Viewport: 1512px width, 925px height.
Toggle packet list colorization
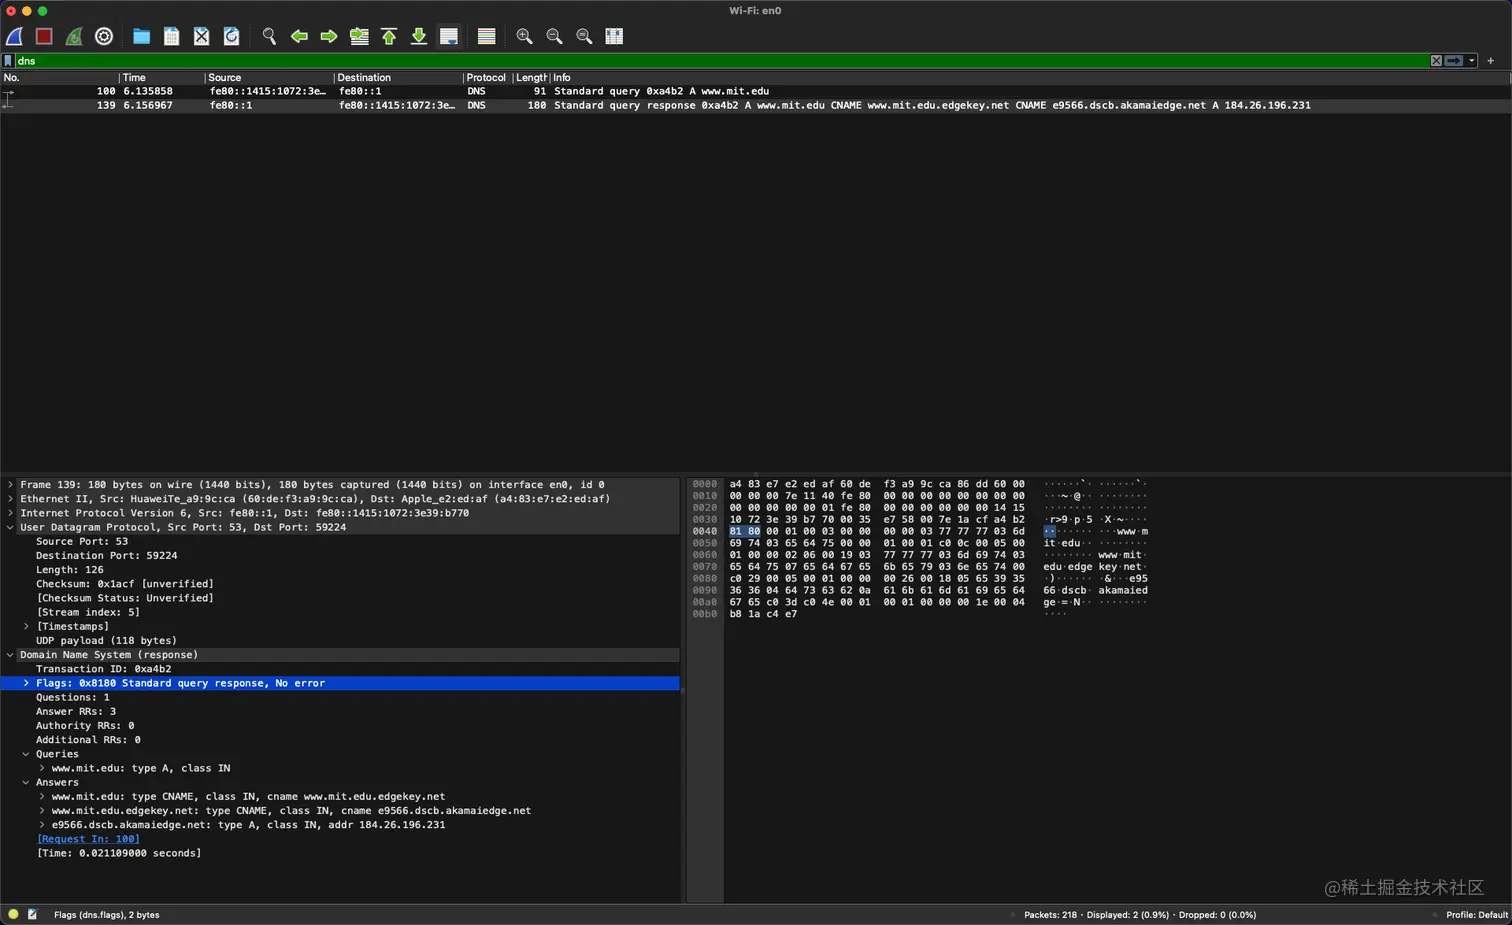[487, 37]
